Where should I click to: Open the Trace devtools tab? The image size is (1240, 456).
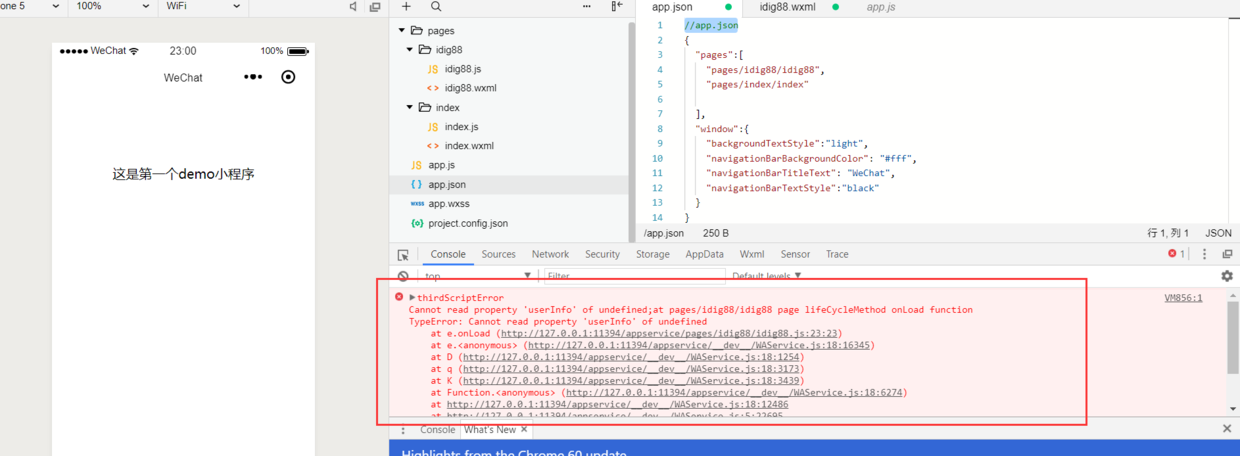tap(837, 254)
